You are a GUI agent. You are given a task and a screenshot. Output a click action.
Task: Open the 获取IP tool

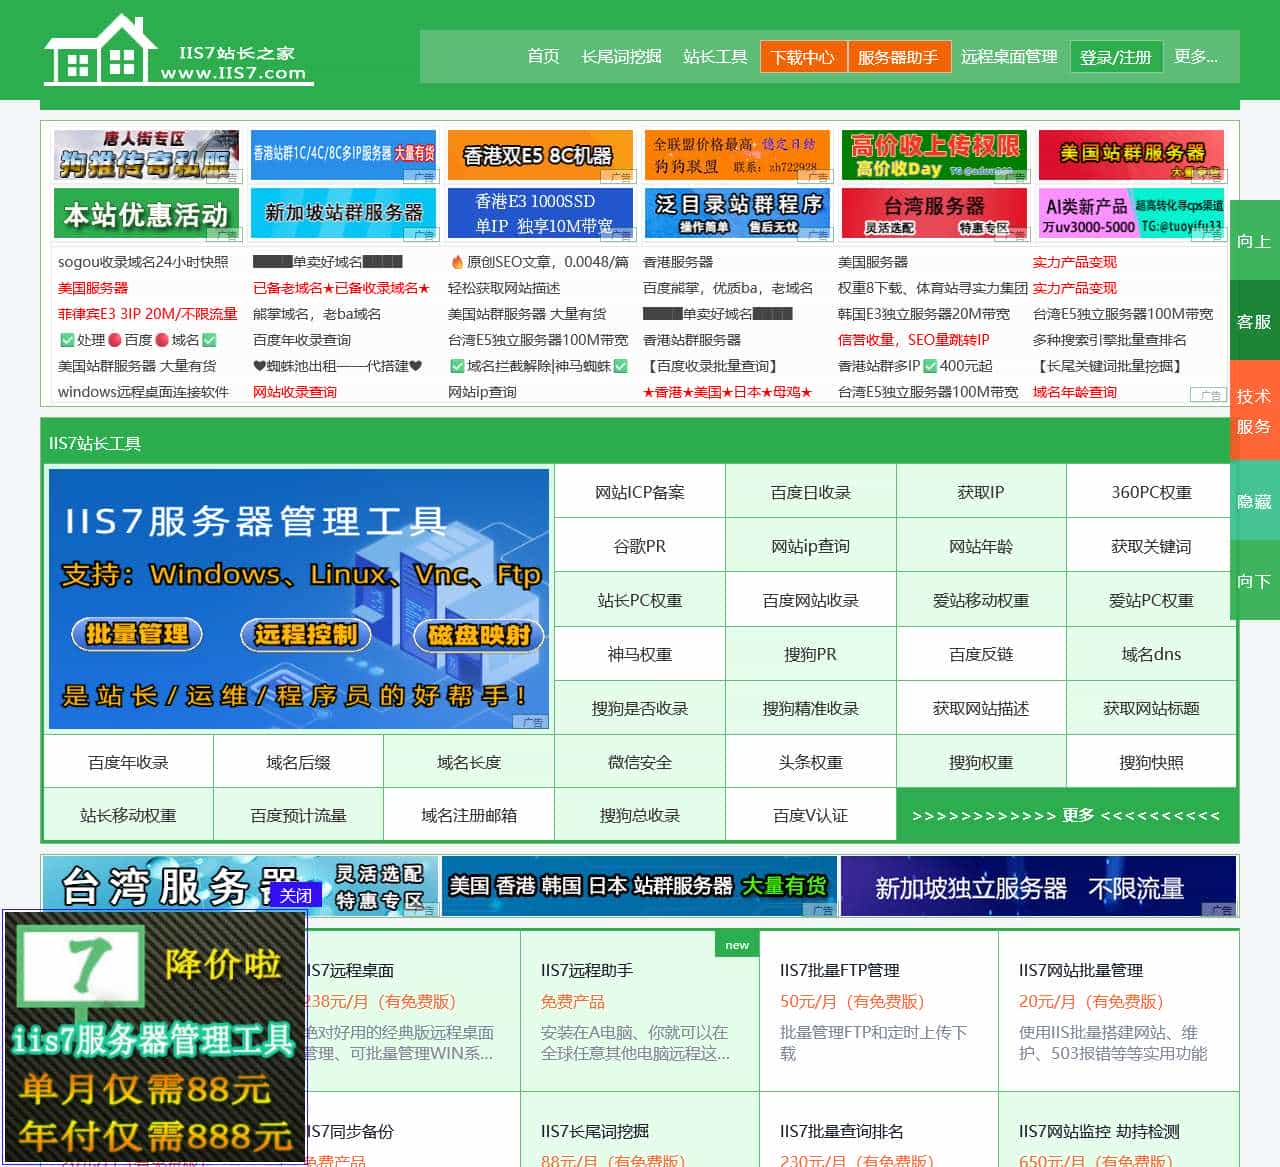coord(981,492)
